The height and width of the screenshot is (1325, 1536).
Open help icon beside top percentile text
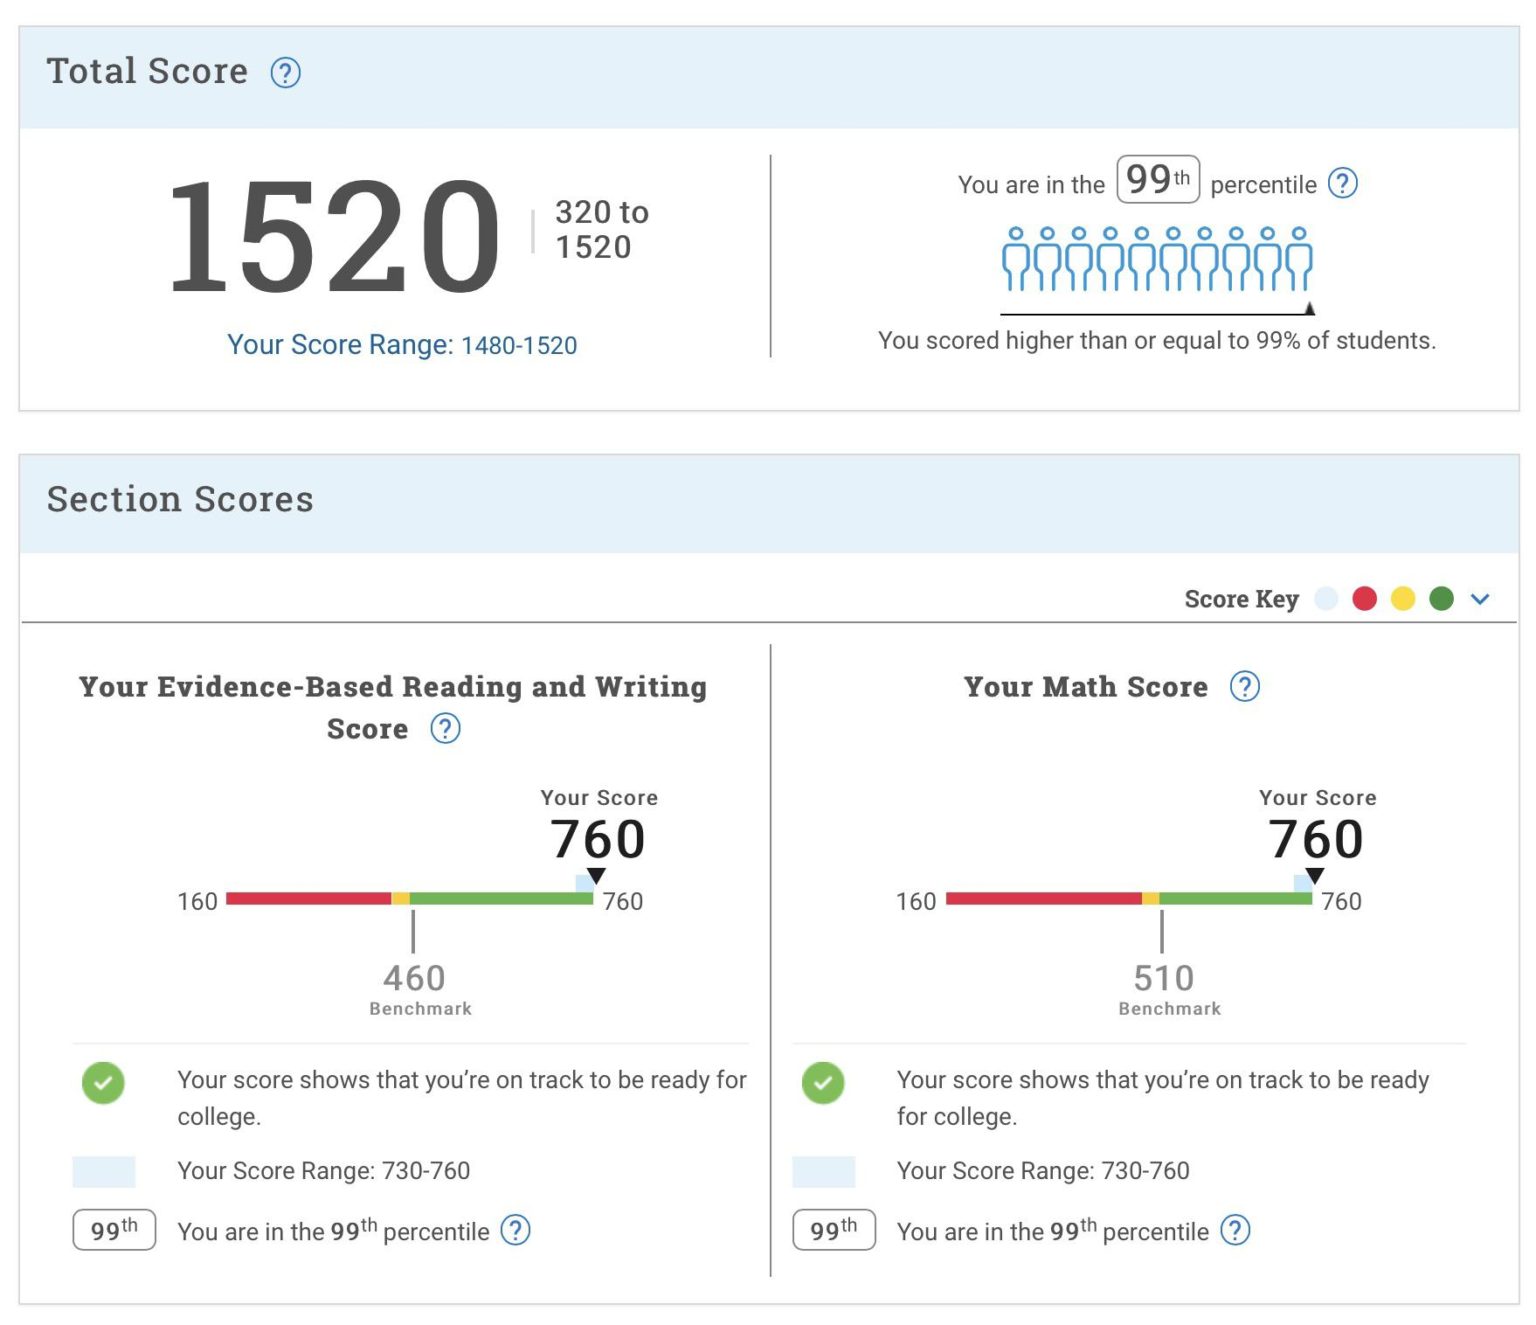pos(1342,184)
